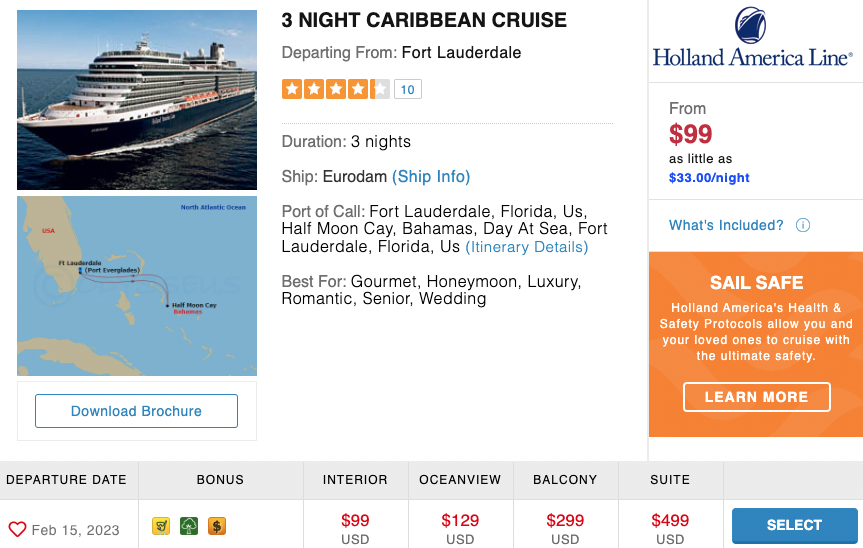863x548 pixels.
Task: Open the Eurodam ship photo
Action: click(137, 100)
